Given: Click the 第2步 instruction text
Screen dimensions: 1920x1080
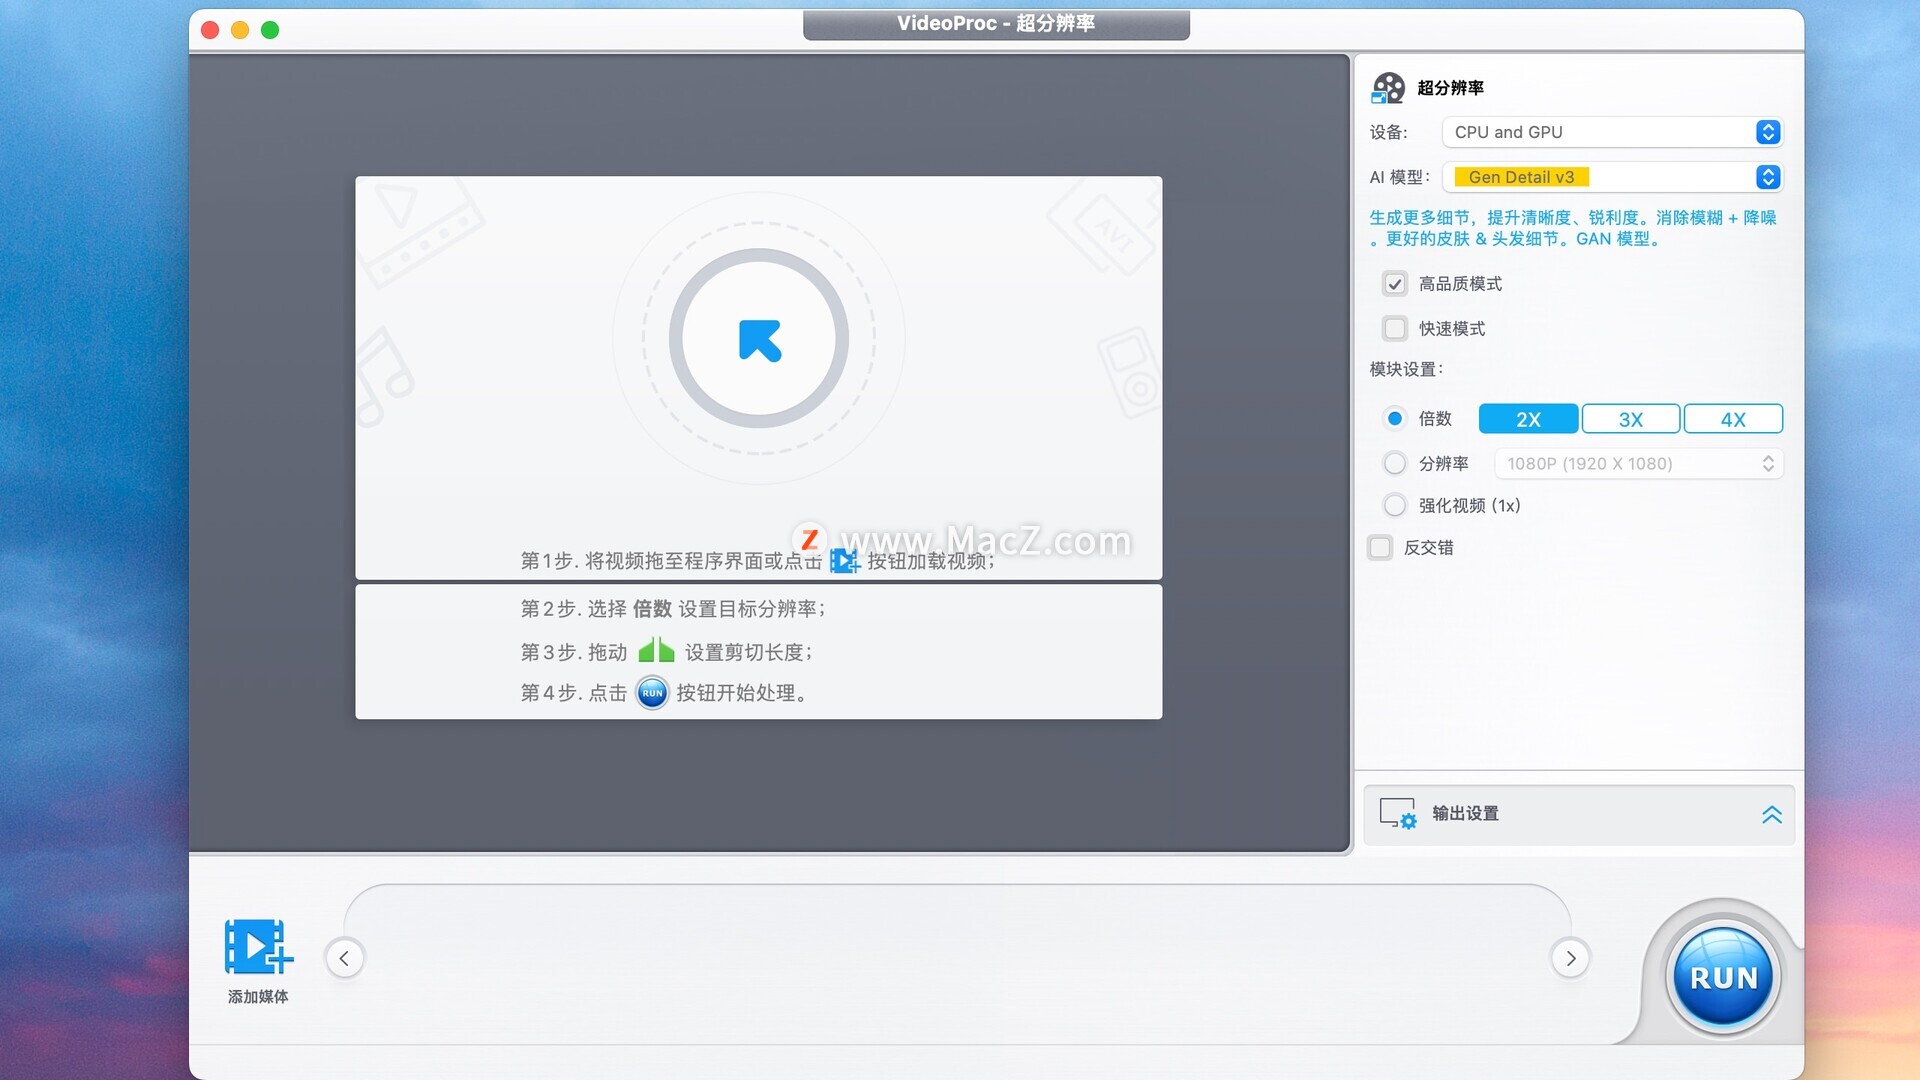Looking at the screenshot, I should [672, 608].
